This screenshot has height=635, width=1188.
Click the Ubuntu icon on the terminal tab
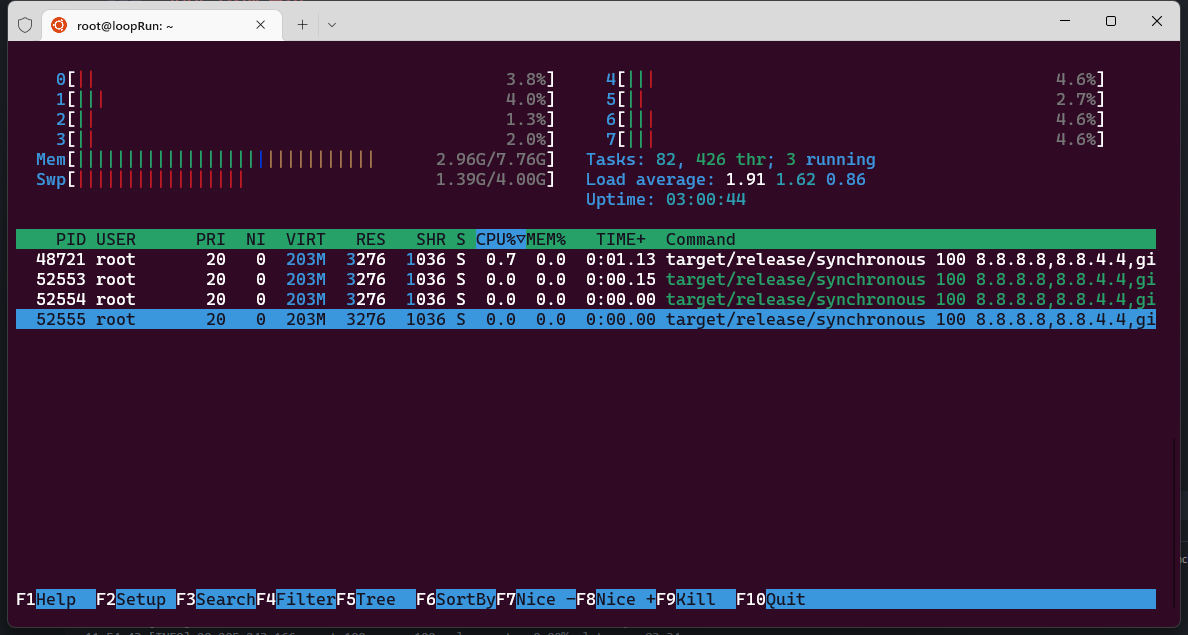[x=58, y=25]
